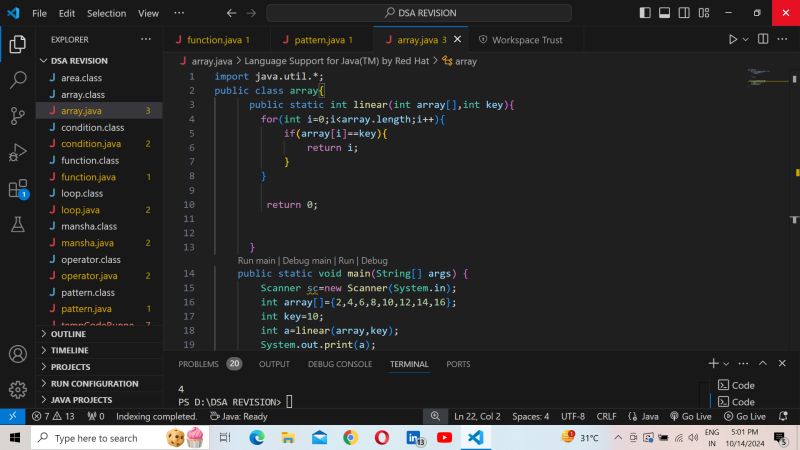Open the Search view in activity bar
The width and height of the screenshot is (800, 450).
(18, 80)
